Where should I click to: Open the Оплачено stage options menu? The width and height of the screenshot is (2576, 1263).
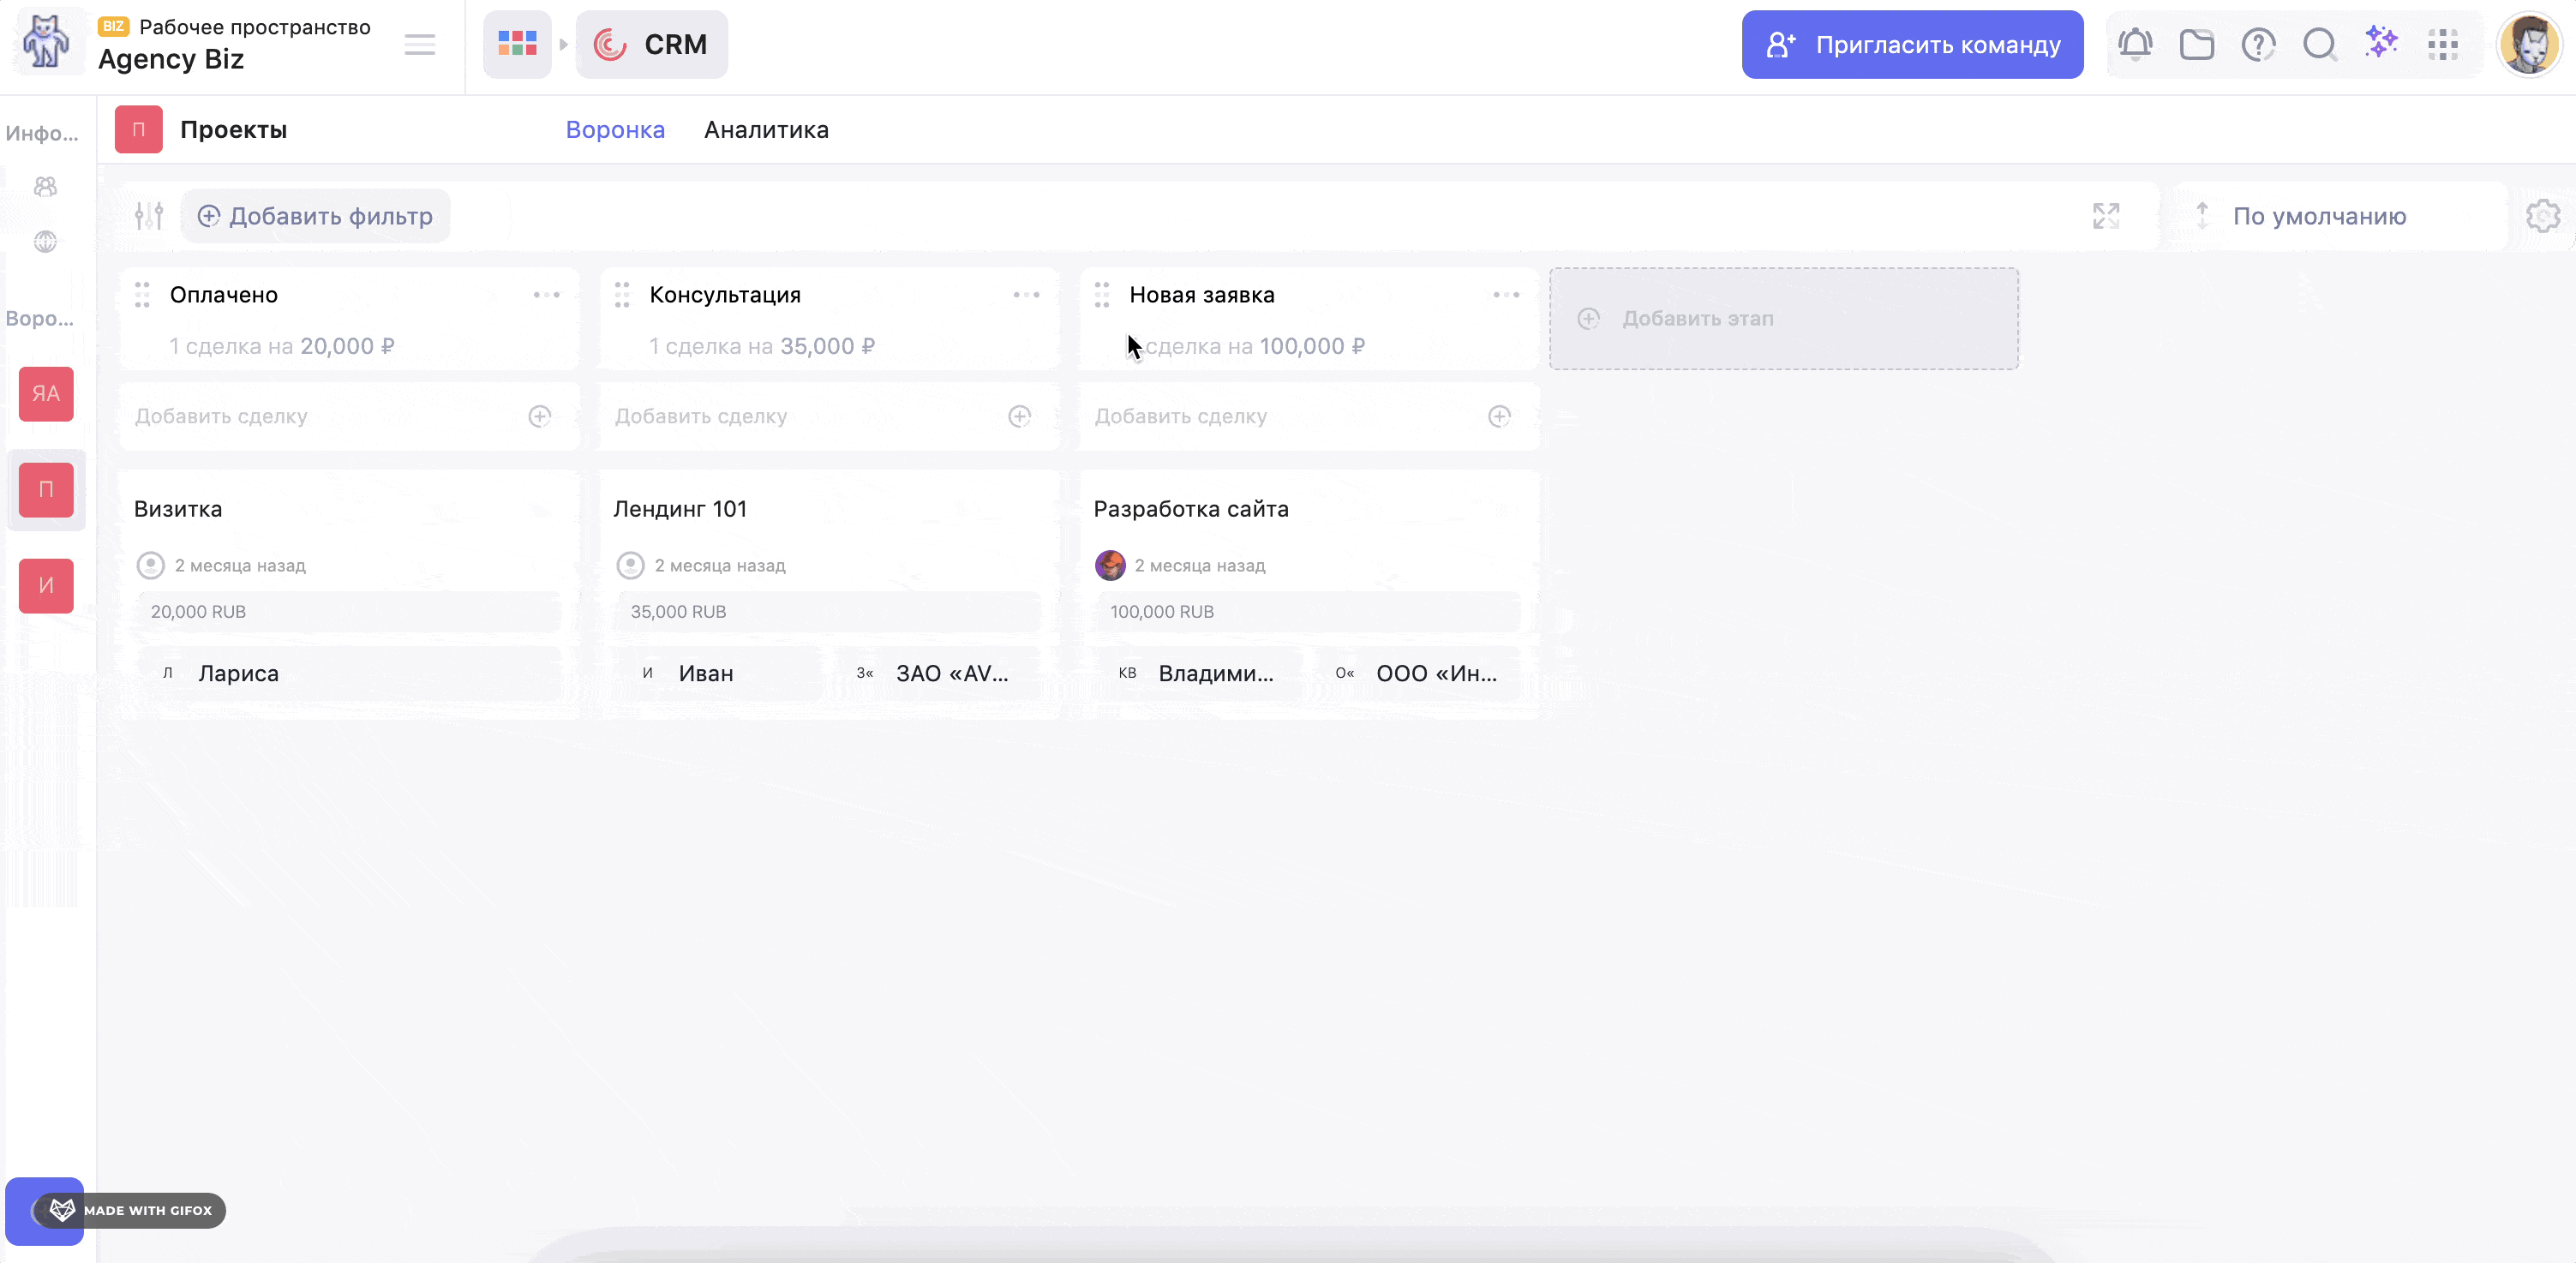547,295
